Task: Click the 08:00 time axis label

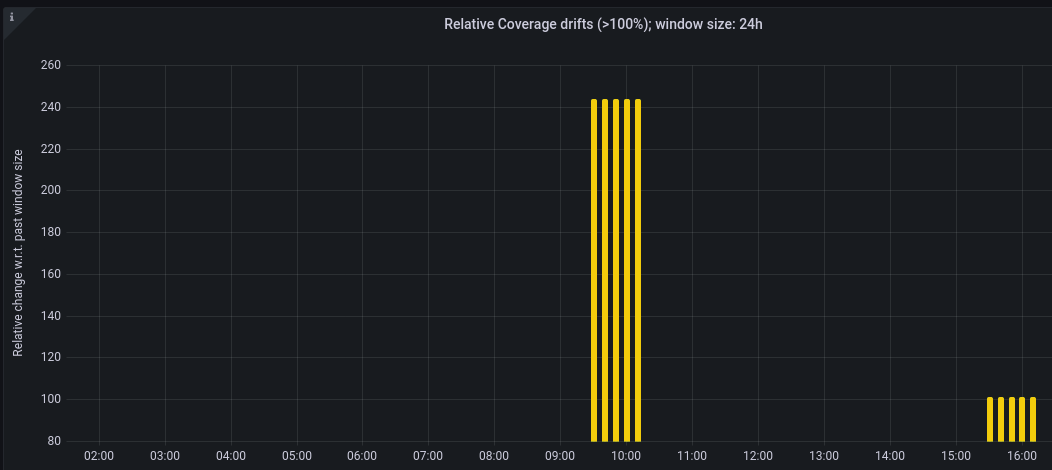Action: pyautogui.click(x=494, y=456)
